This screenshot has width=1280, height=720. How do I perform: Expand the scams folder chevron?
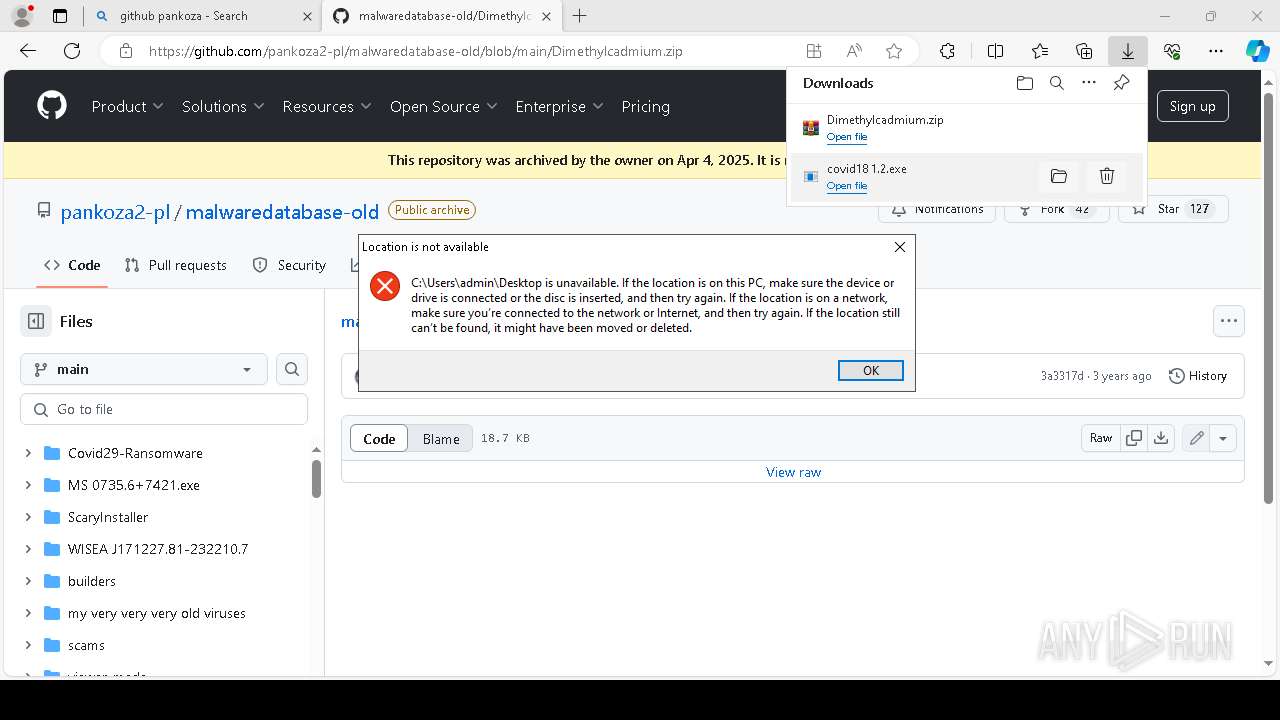point(28,645)
